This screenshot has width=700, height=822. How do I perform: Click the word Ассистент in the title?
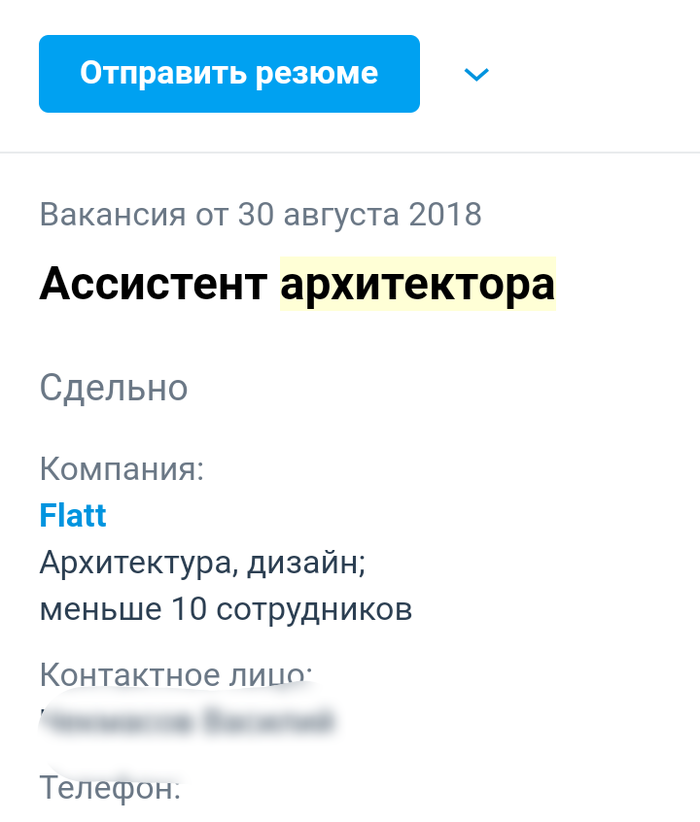click(x=153, y=285)
